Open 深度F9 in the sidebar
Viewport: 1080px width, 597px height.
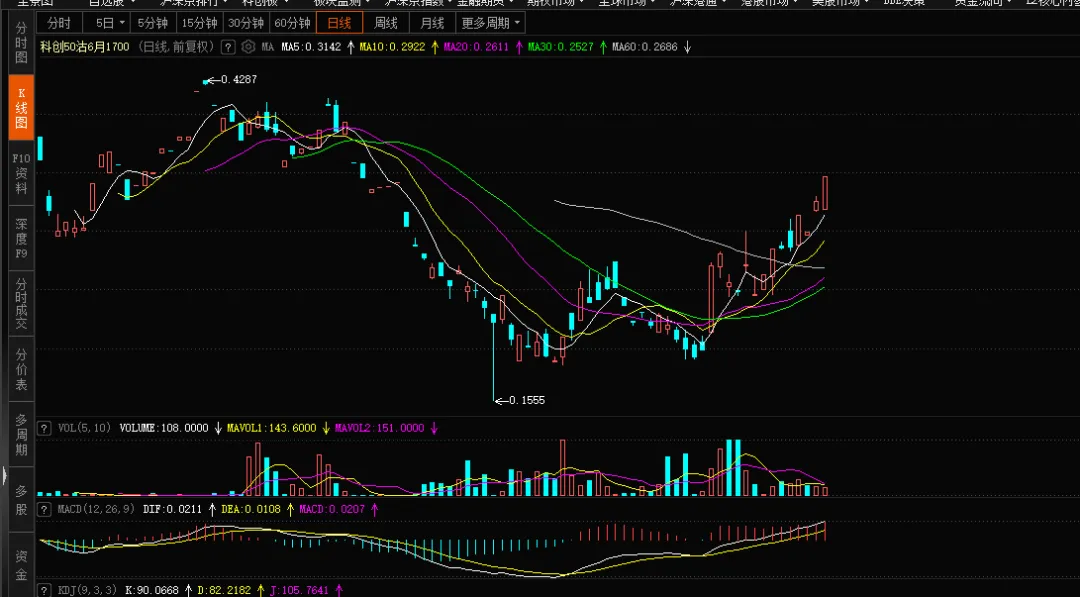point(21,238)
